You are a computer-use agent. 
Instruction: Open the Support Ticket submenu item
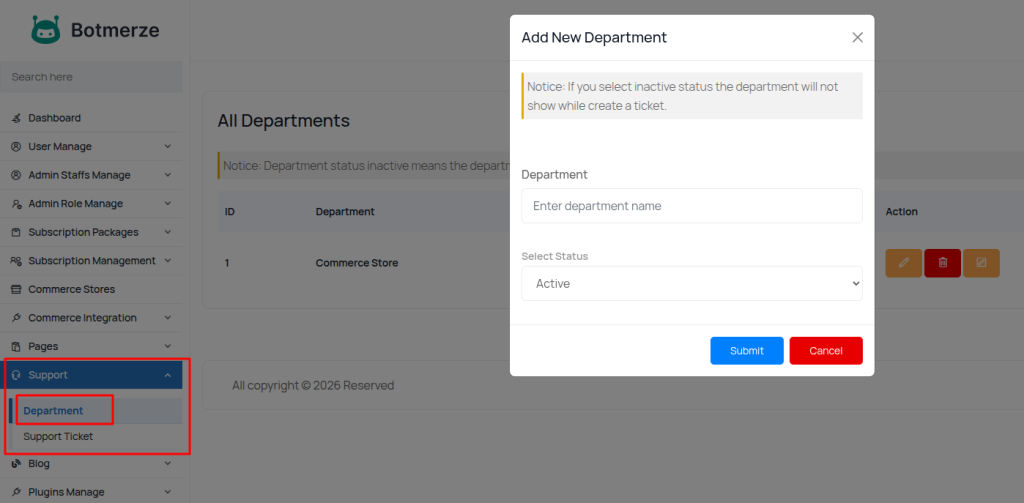tap(58, 437)
